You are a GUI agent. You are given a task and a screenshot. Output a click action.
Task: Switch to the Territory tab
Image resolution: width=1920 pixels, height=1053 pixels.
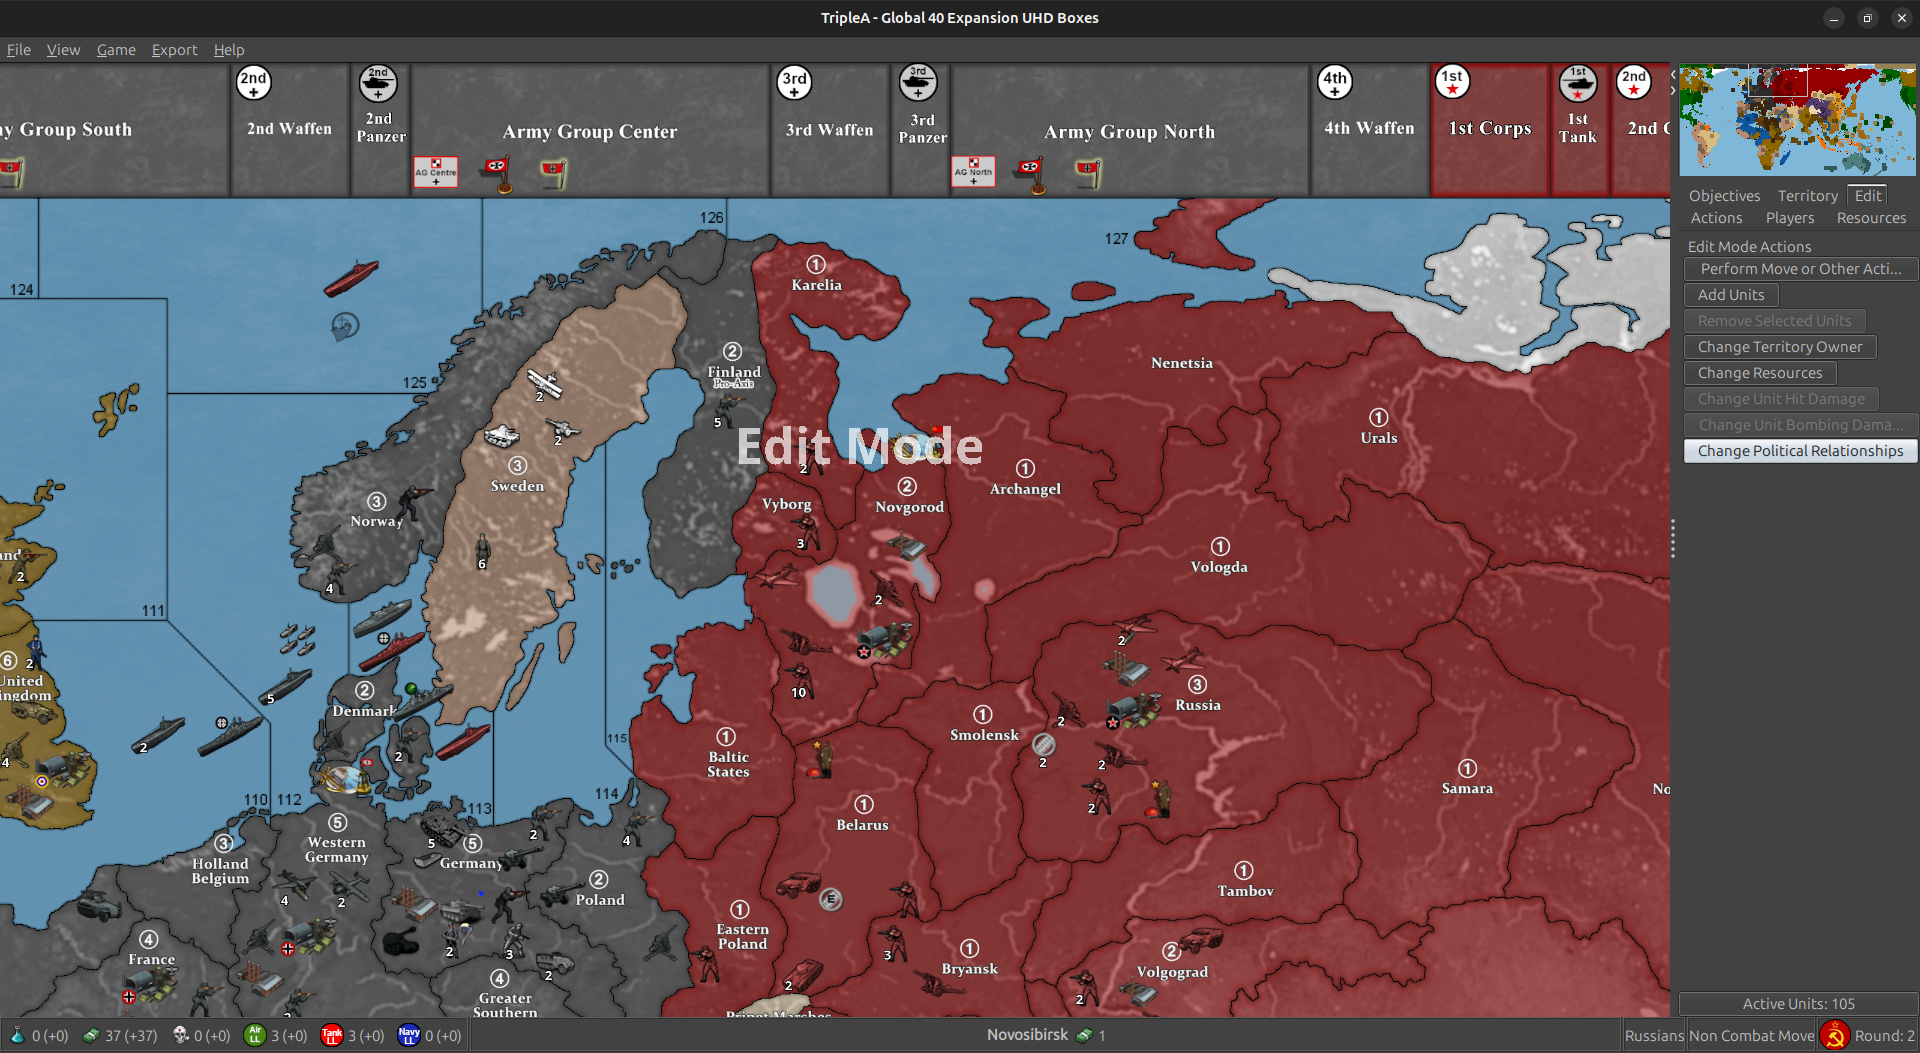[1806, 195]
